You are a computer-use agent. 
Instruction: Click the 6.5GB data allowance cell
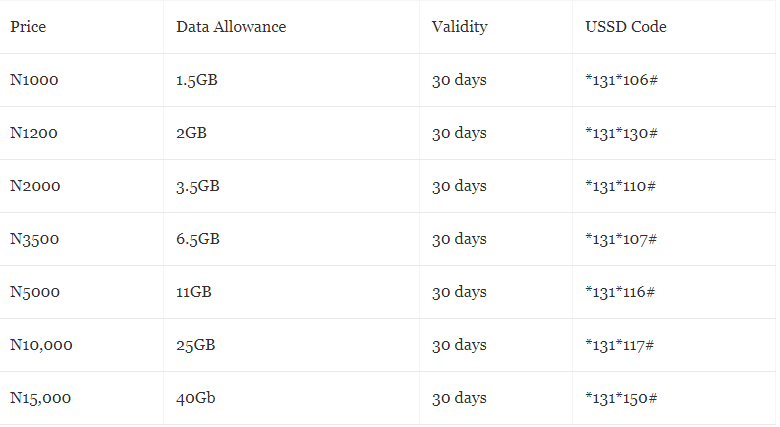tap(198, 239)
